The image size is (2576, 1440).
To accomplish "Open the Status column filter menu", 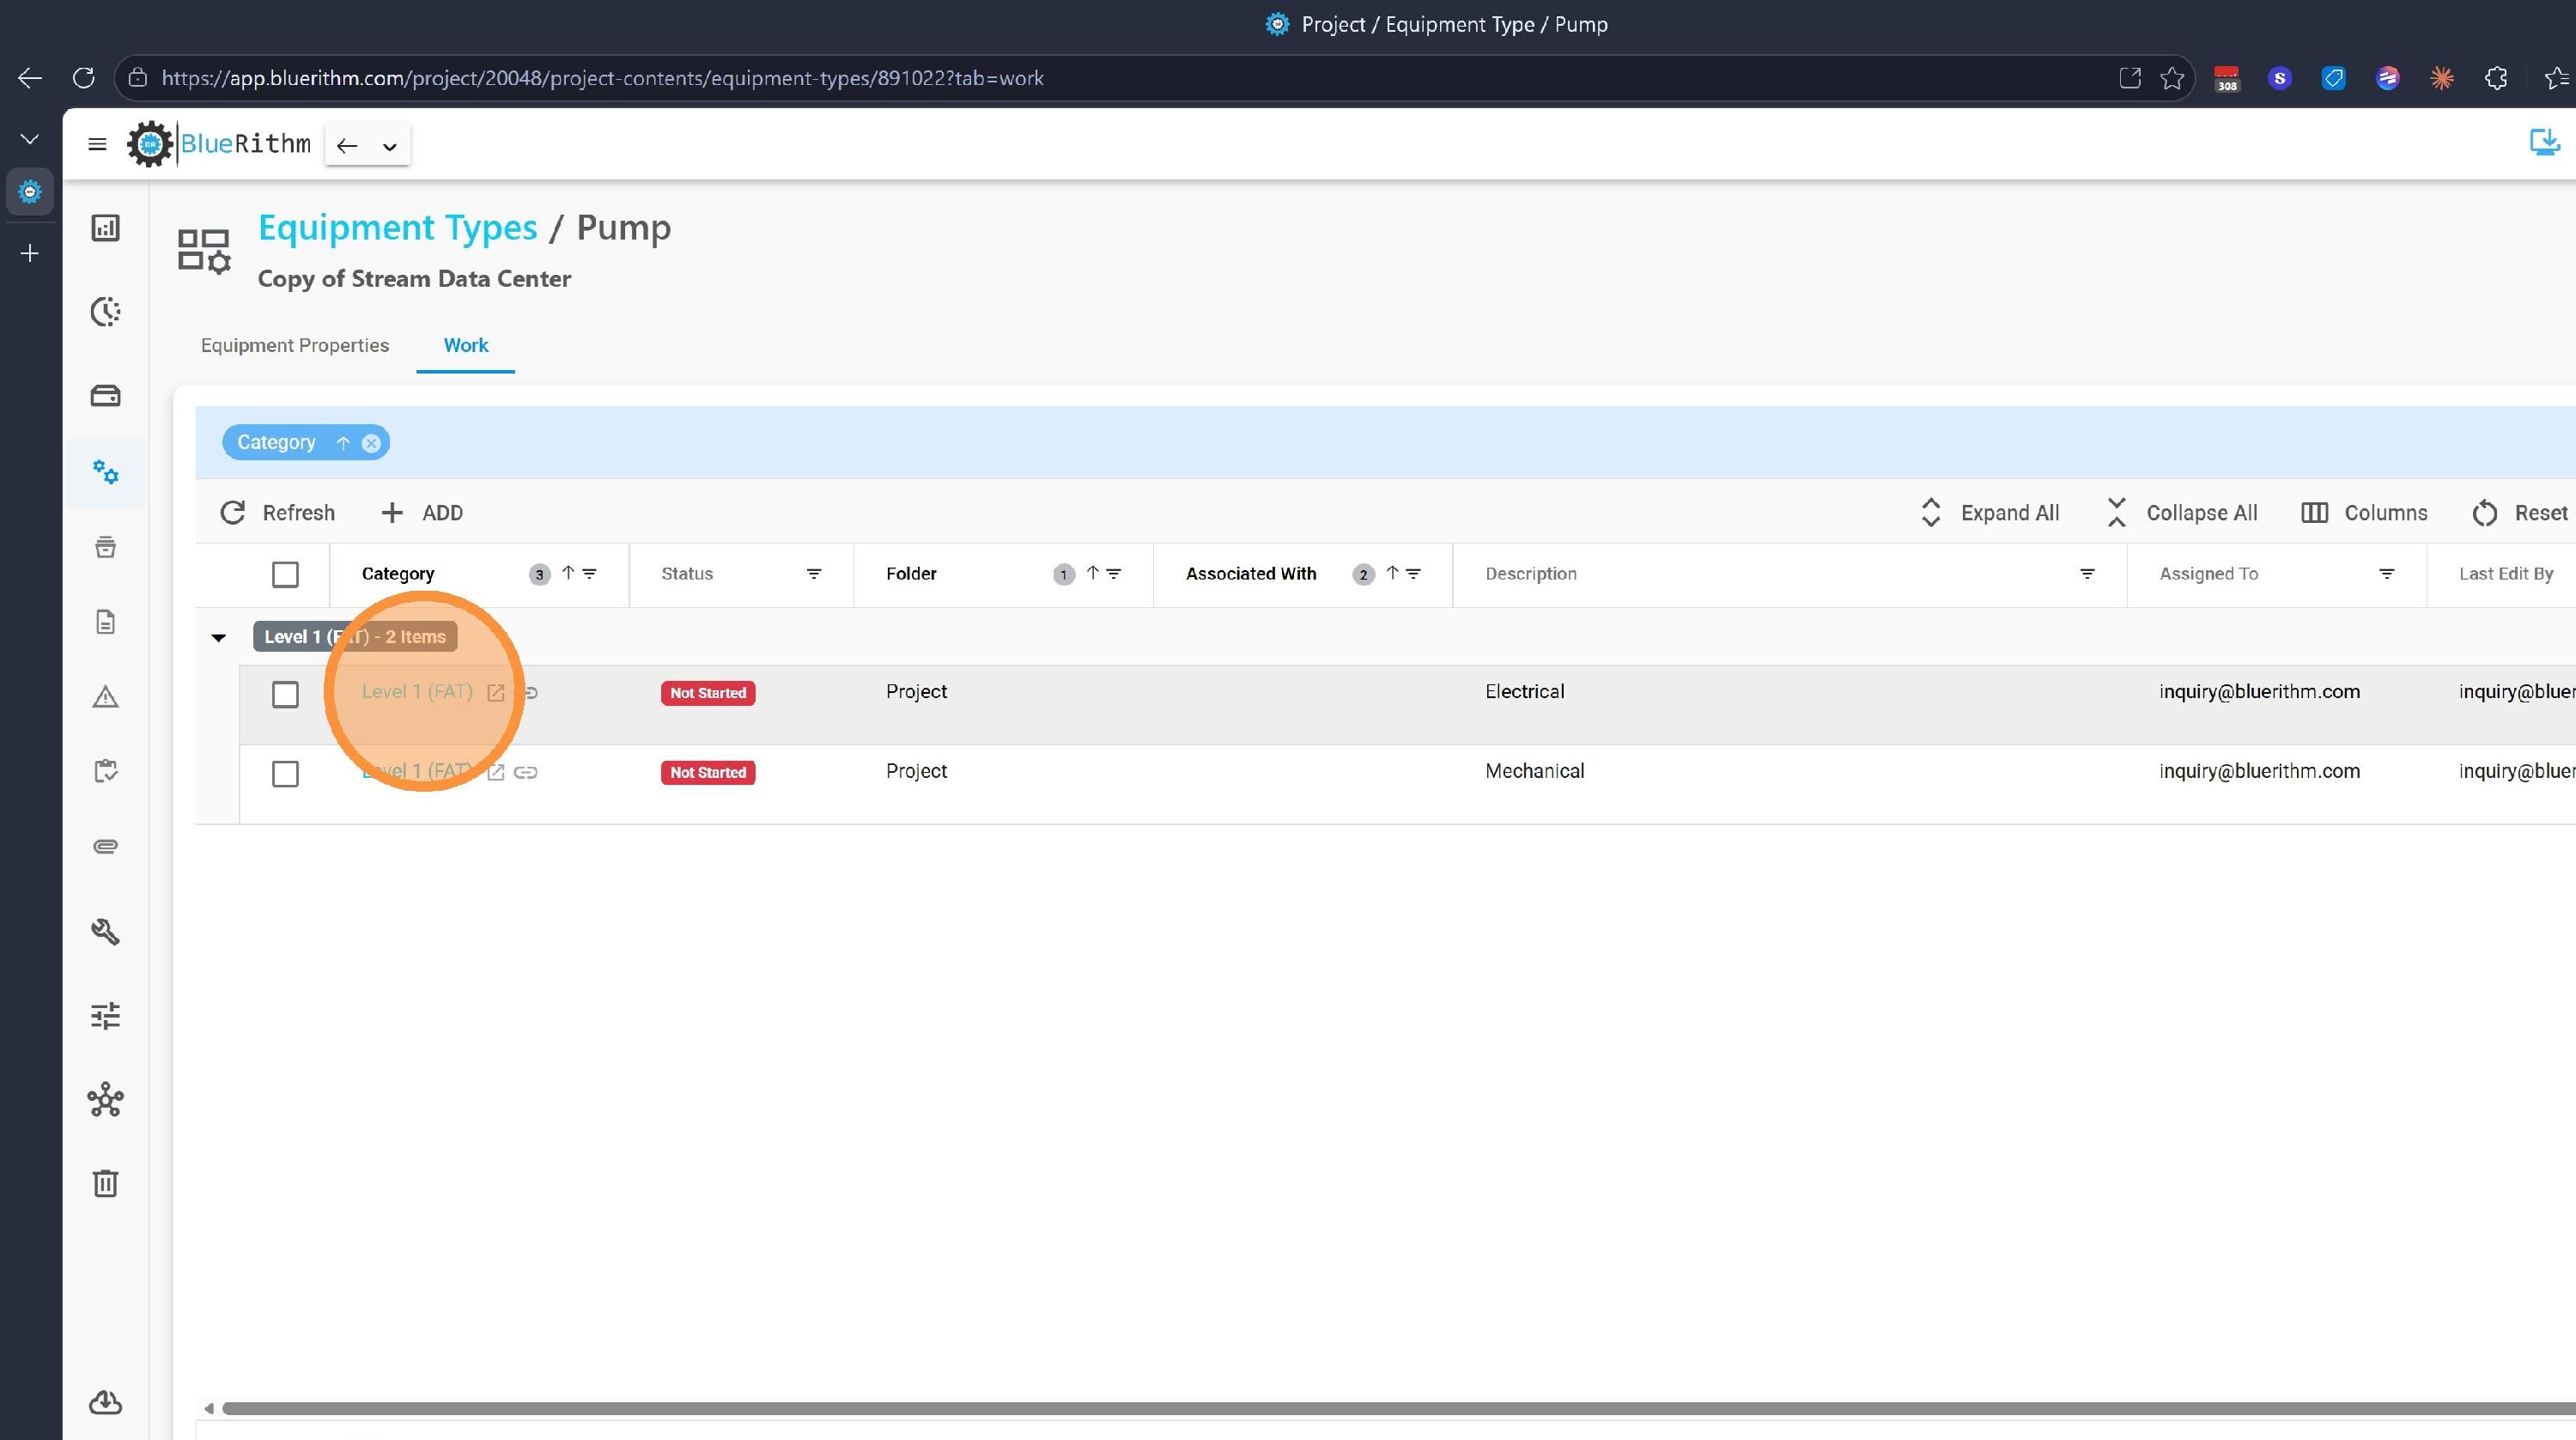I will pos(814,574).
